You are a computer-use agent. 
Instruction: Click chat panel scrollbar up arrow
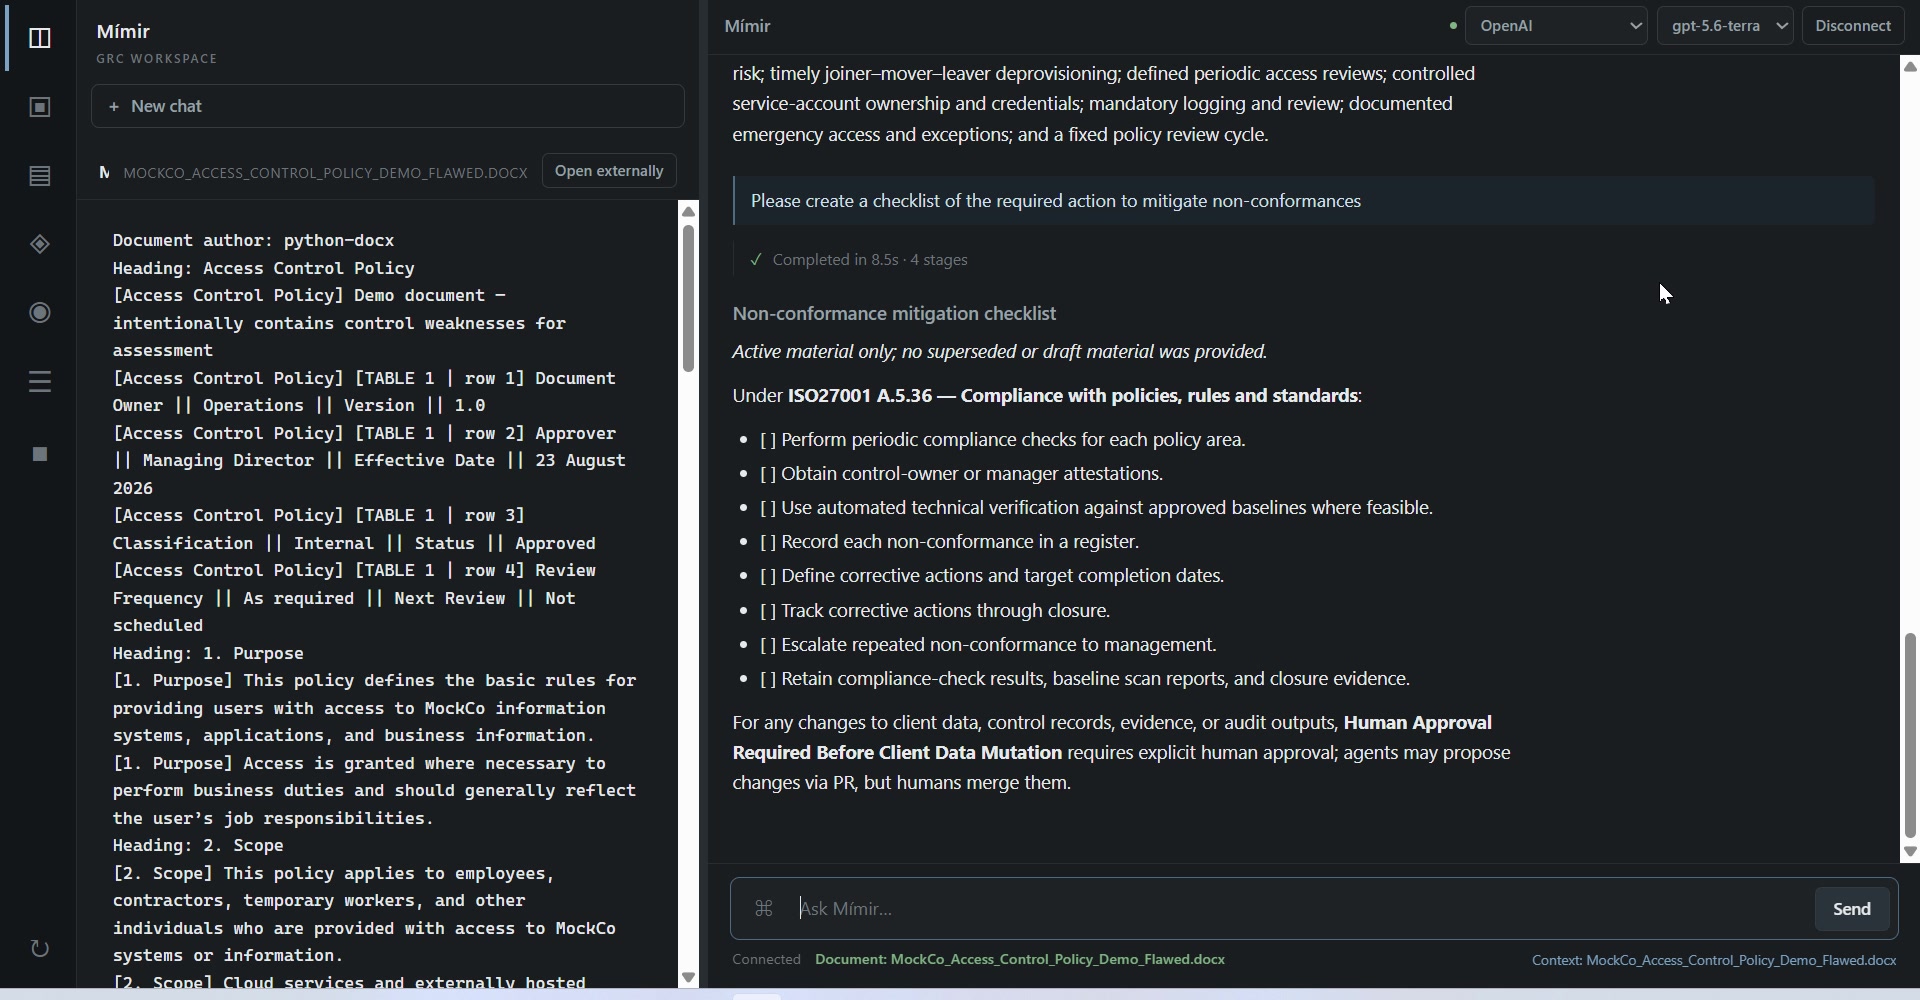point(1910,67)
